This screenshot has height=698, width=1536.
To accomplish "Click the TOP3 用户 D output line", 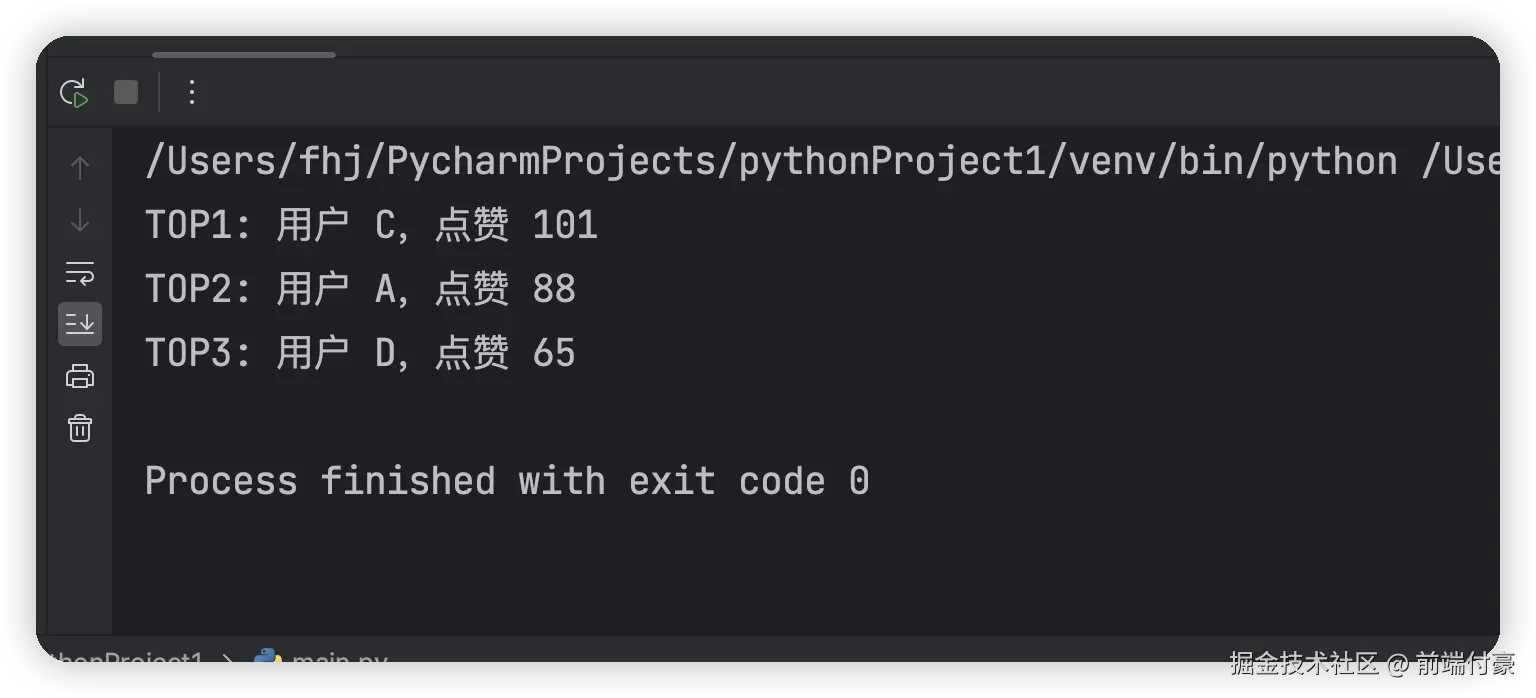I will pyautogui.click(x=360, y=353).
